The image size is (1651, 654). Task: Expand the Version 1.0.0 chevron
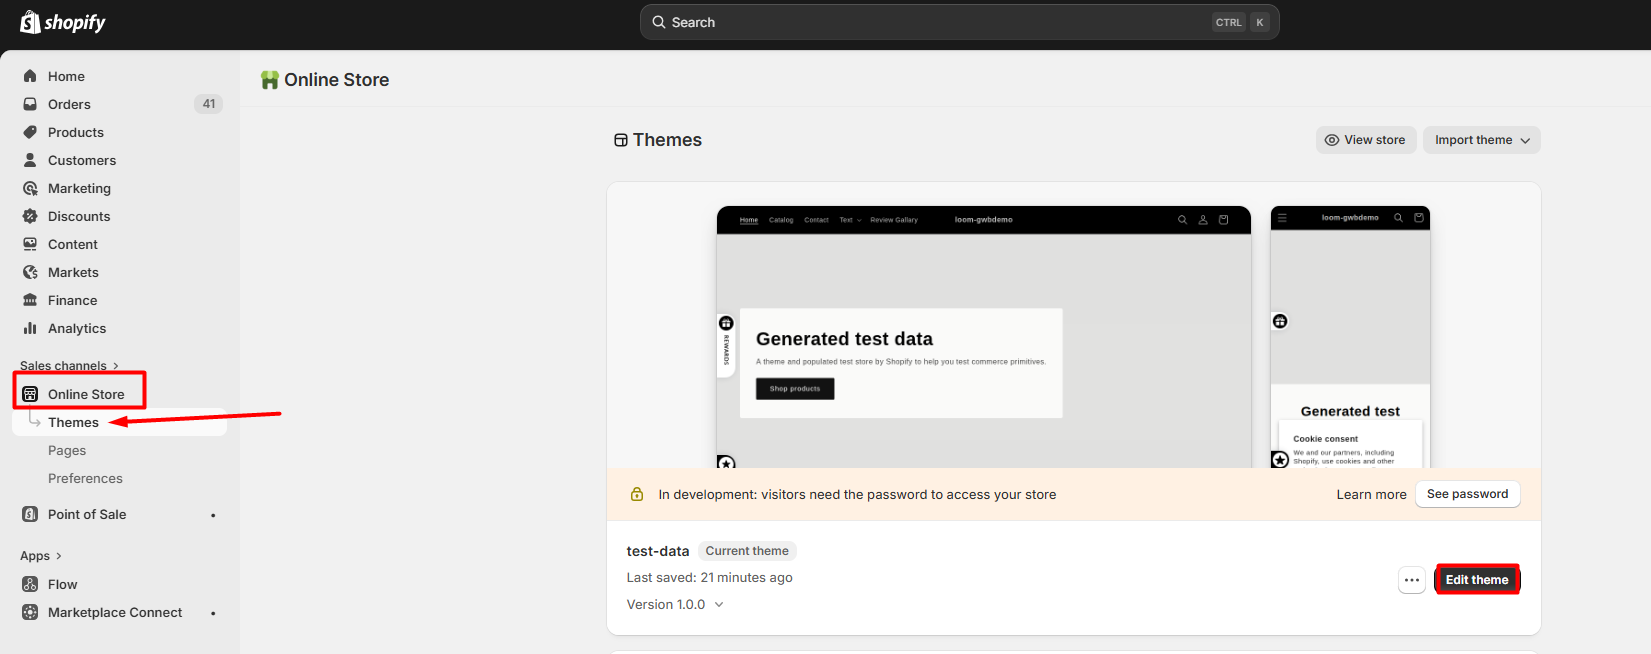point(719,605)
